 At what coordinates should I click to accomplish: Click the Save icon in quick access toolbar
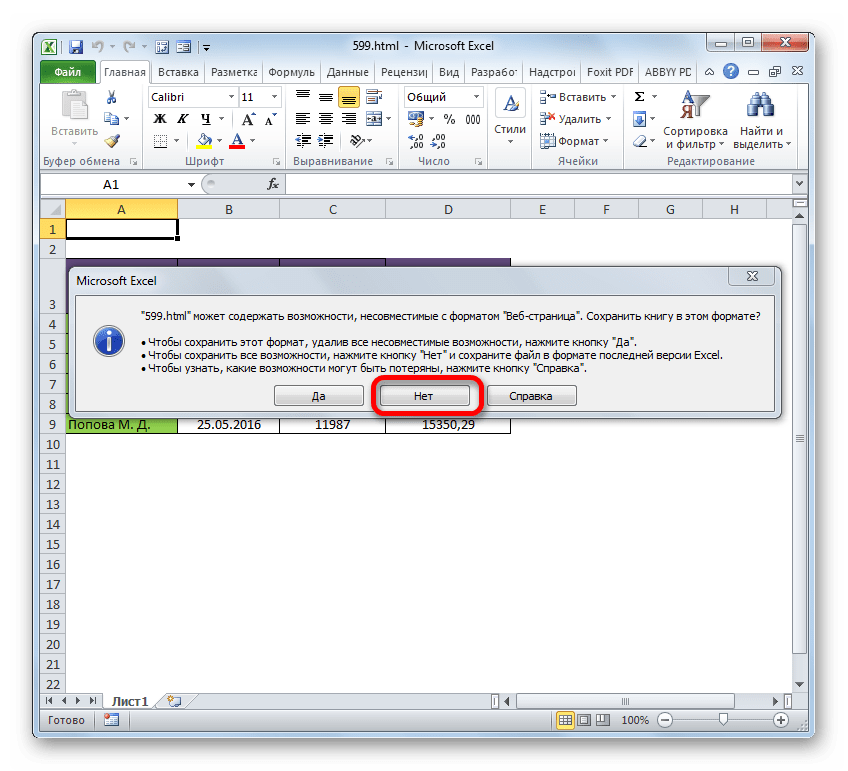pyautogui.click(x=76, y=47)
